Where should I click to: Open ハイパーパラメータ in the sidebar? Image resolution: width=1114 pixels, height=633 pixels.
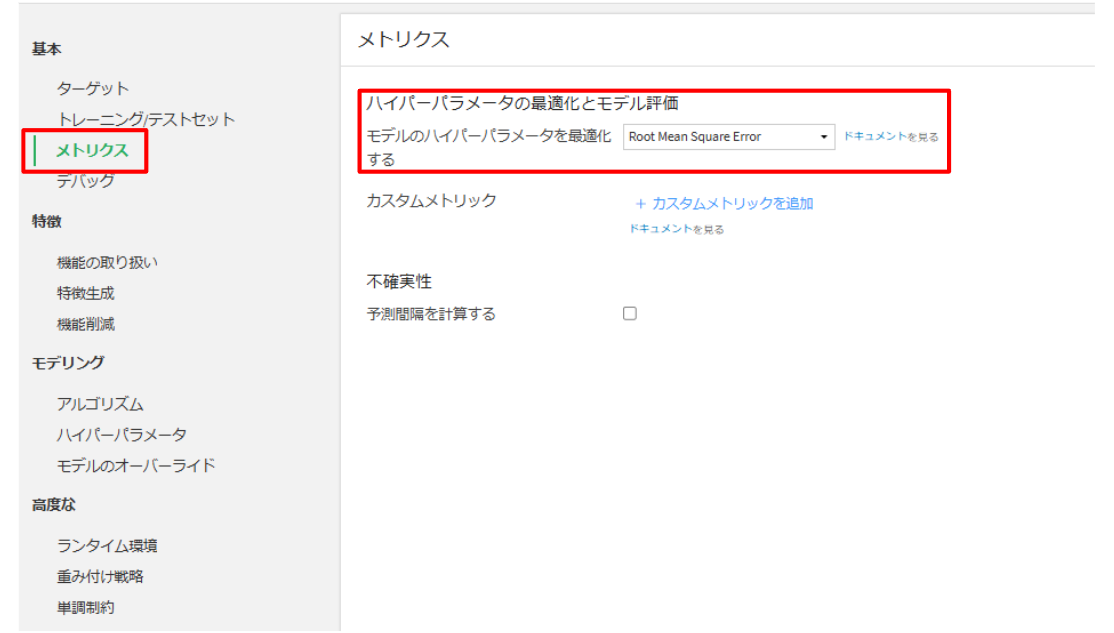tap(121, 435)
